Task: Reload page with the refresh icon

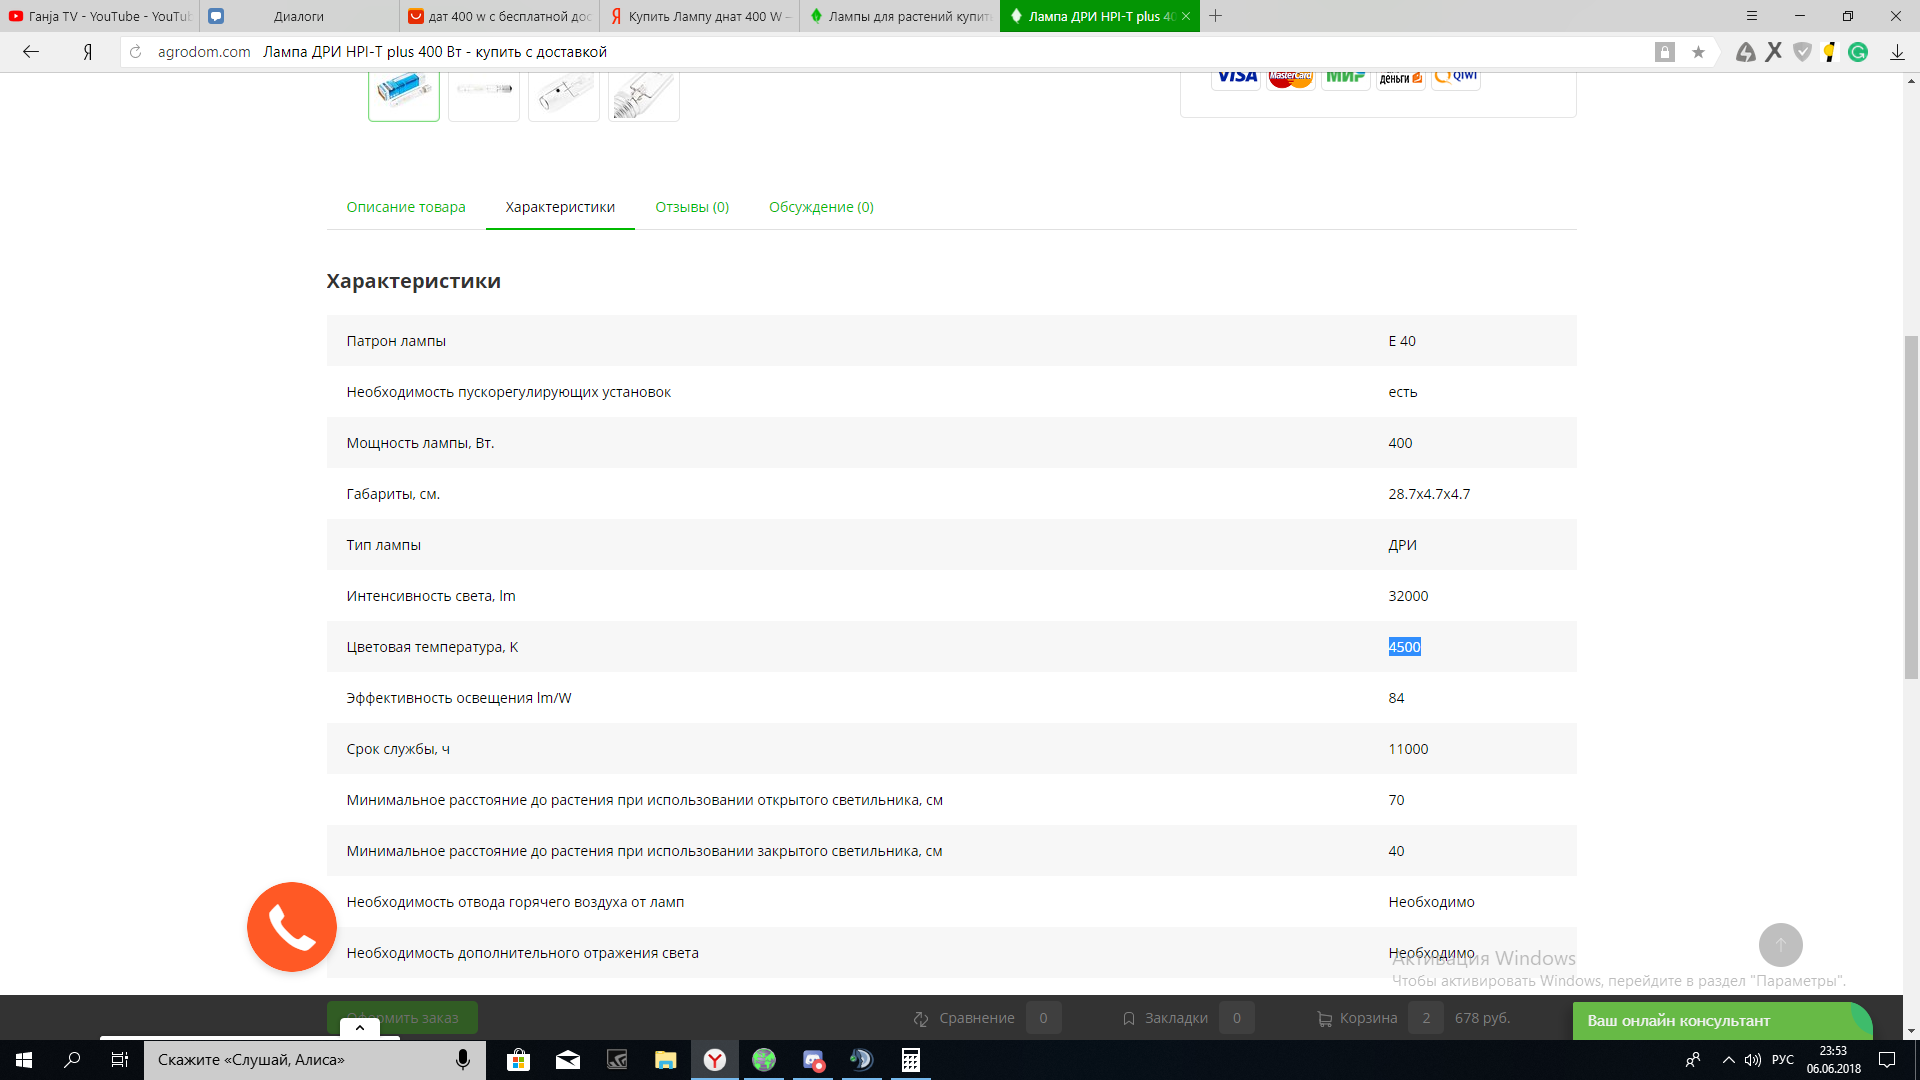Action: (135, 52)
